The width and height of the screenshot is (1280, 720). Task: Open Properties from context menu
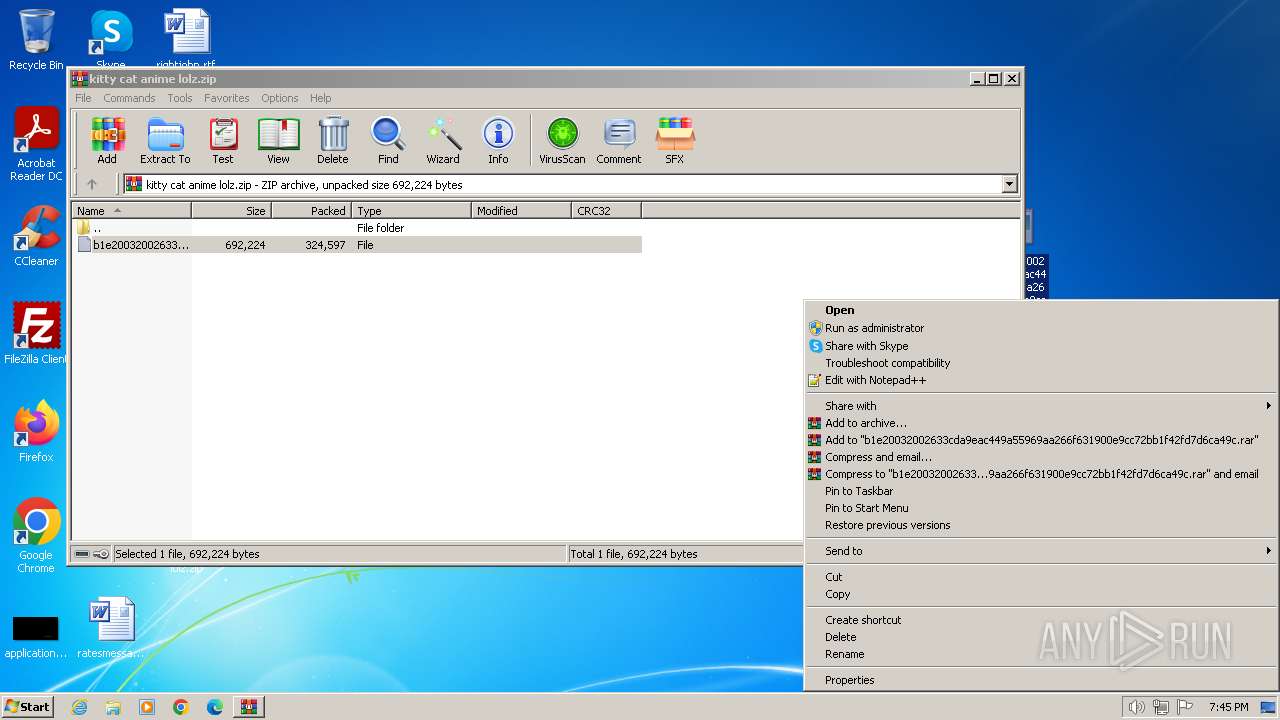1040,680
